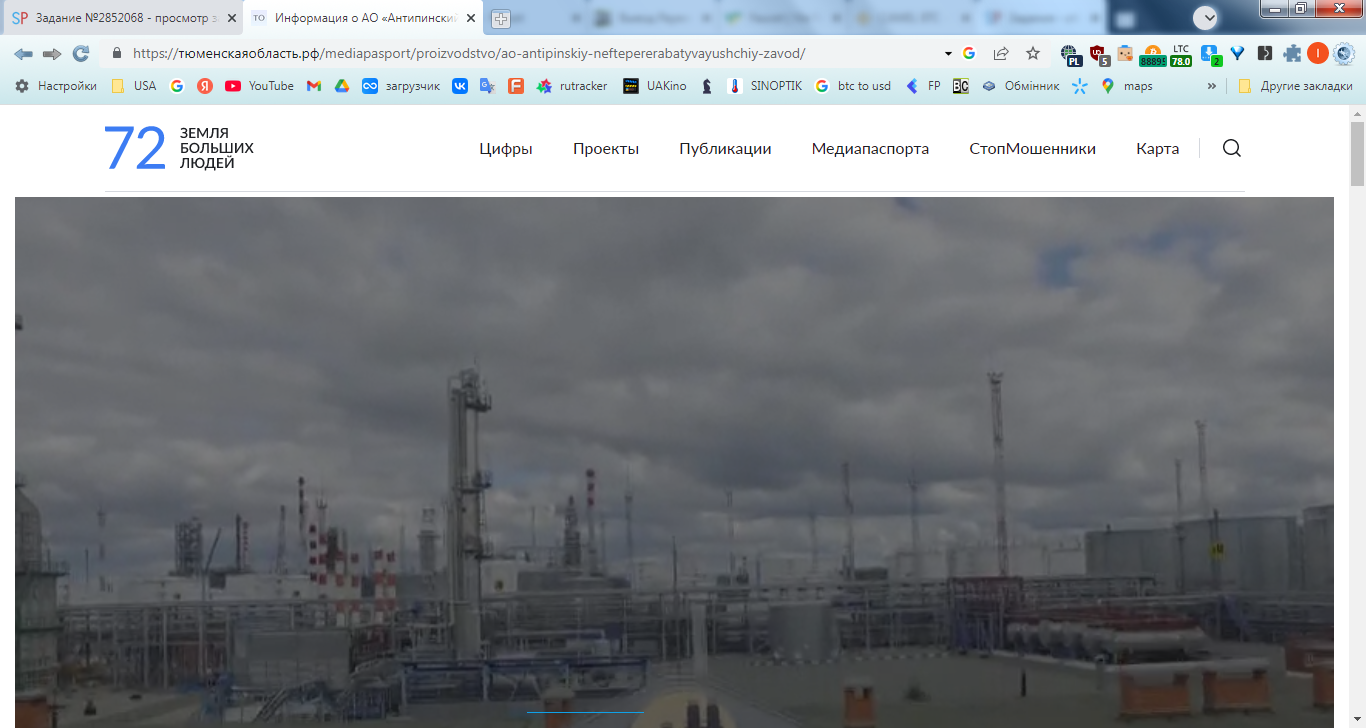The height and width of the screenshot is (728, 1366).
Task: Open the maps bookmark
Action: click(1127, 86)
